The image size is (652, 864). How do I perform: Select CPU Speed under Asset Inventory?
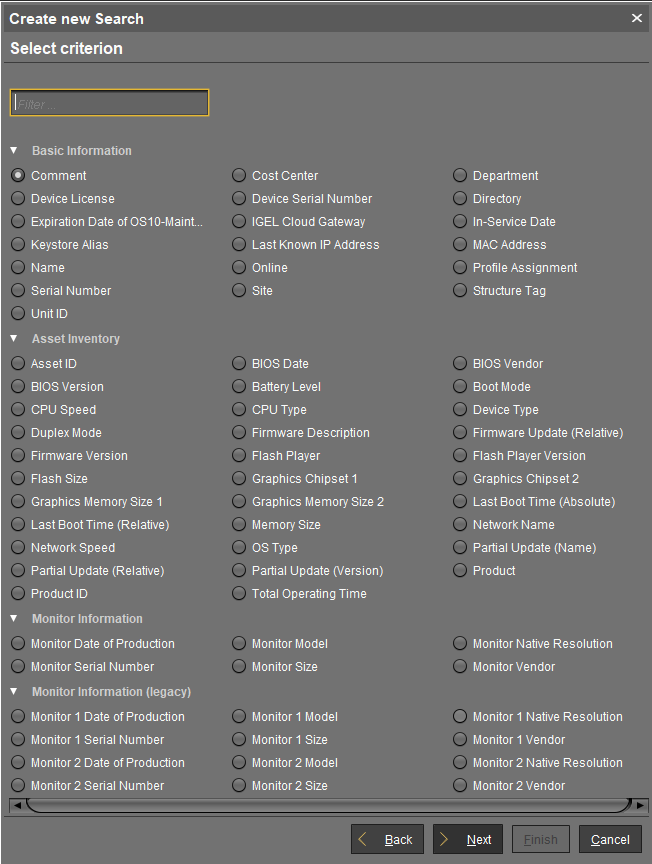click(x=18, y=409)
